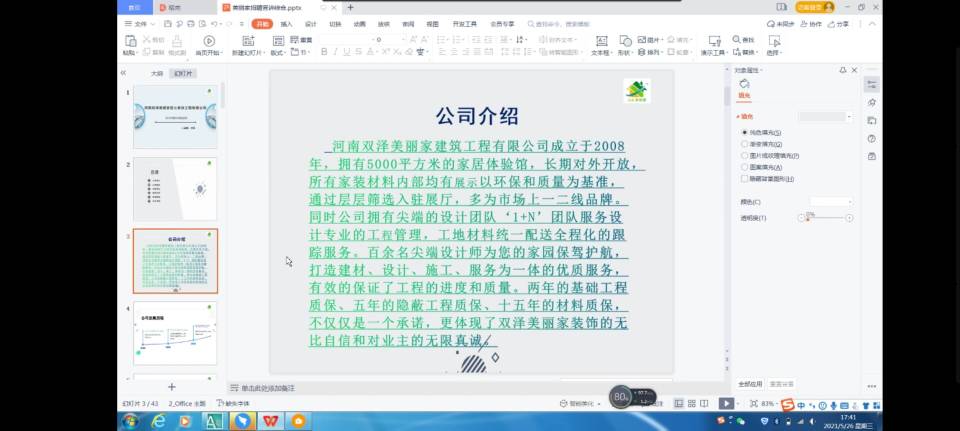Viewport: 960px width, 431px height.
Task: Open WPS app from Windows taskbar
Action: click(x=270, y=421)
